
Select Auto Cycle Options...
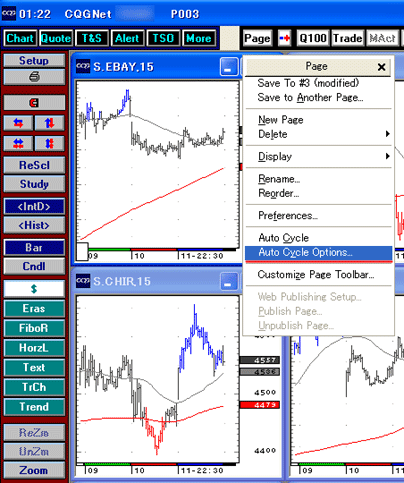point(318,252)
